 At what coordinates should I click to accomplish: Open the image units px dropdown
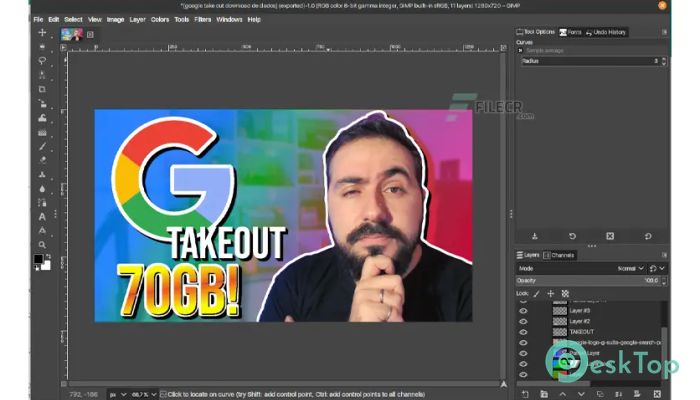pos(117,395)
